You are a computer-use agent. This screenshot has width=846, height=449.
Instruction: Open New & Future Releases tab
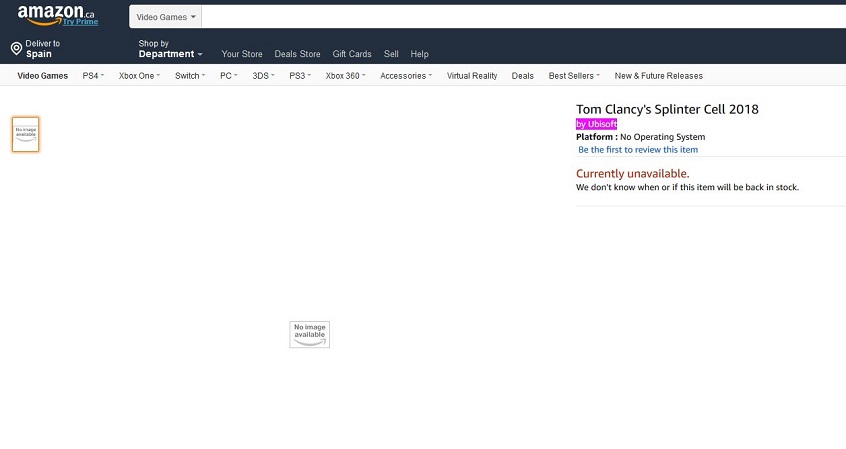pos(658,76)
